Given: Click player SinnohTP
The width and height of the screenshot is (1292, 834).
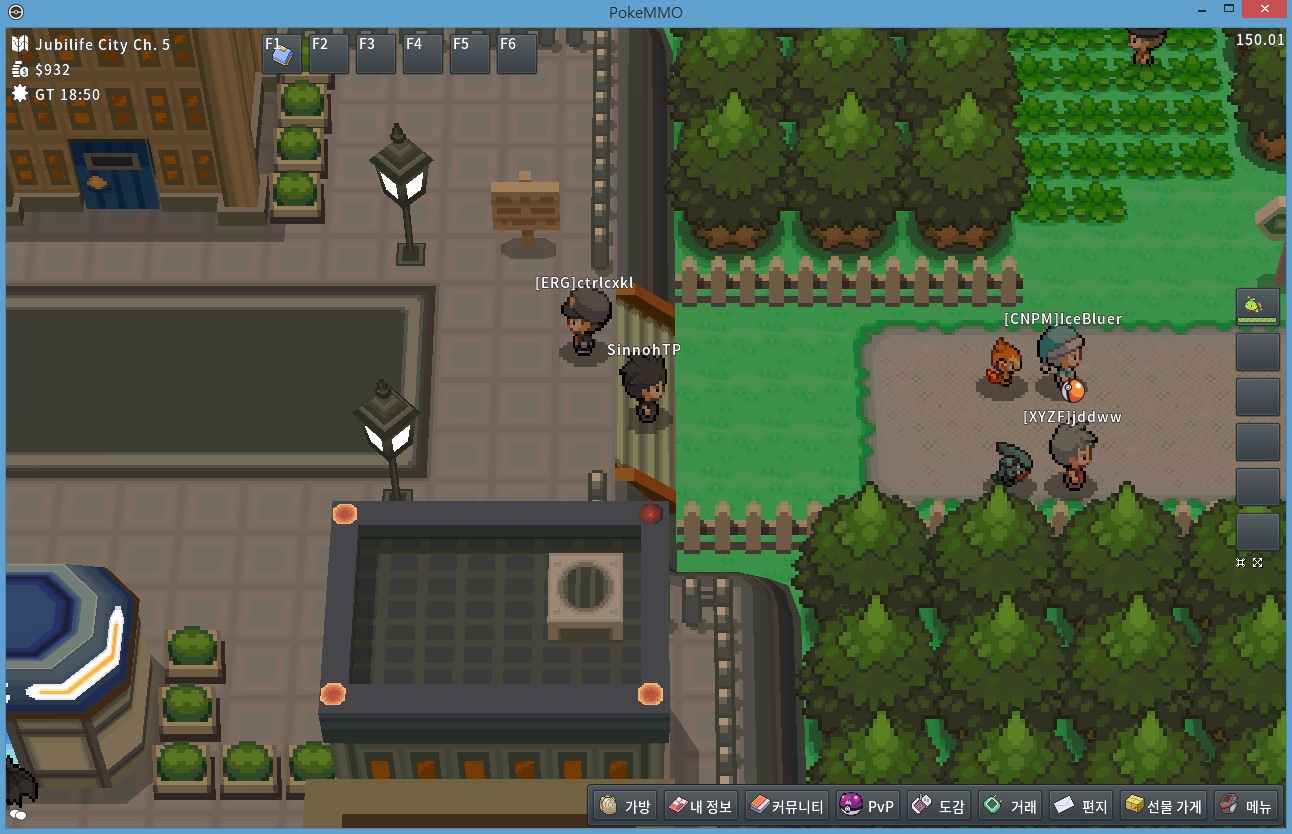Looking at the screenshot, I should [642, 390].
